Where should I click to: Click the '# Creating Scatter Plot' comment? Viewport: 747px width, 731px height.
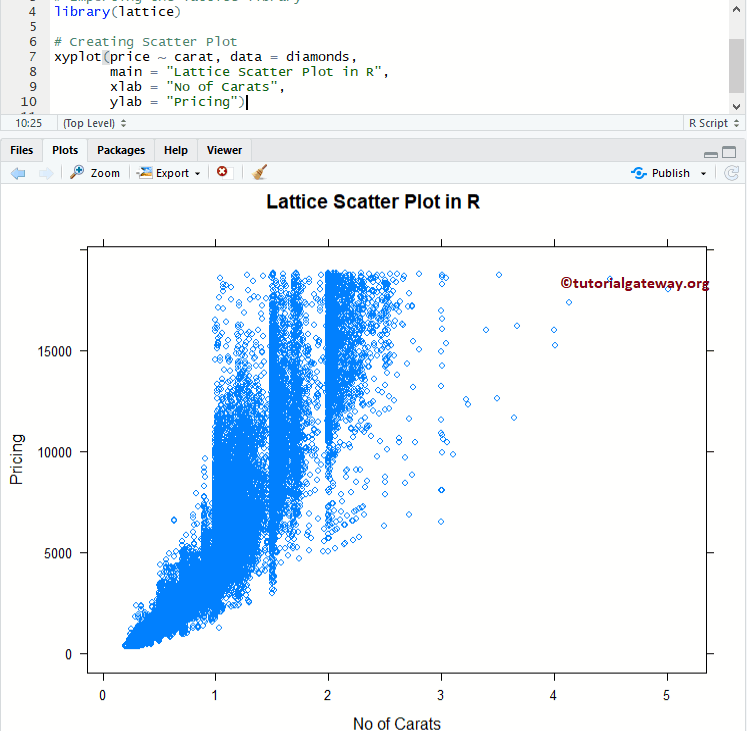click(145, 42)
